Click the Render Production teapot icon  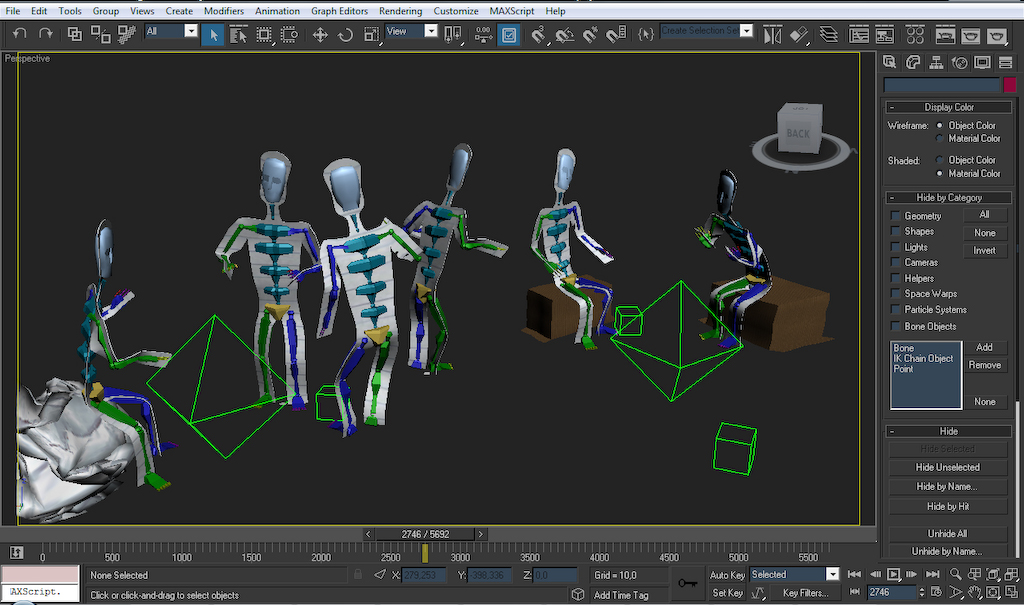point(996,34)
